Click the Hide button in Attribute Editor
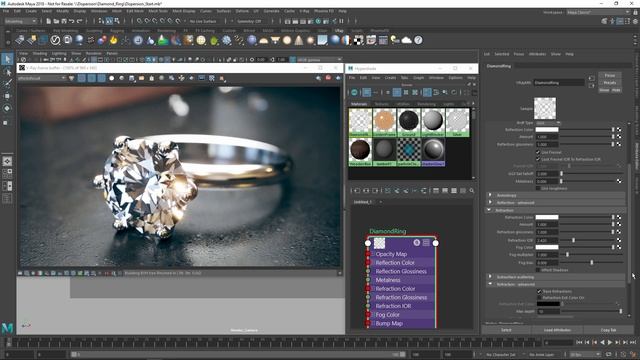640x360 pixels. click(x=616, y=90)
